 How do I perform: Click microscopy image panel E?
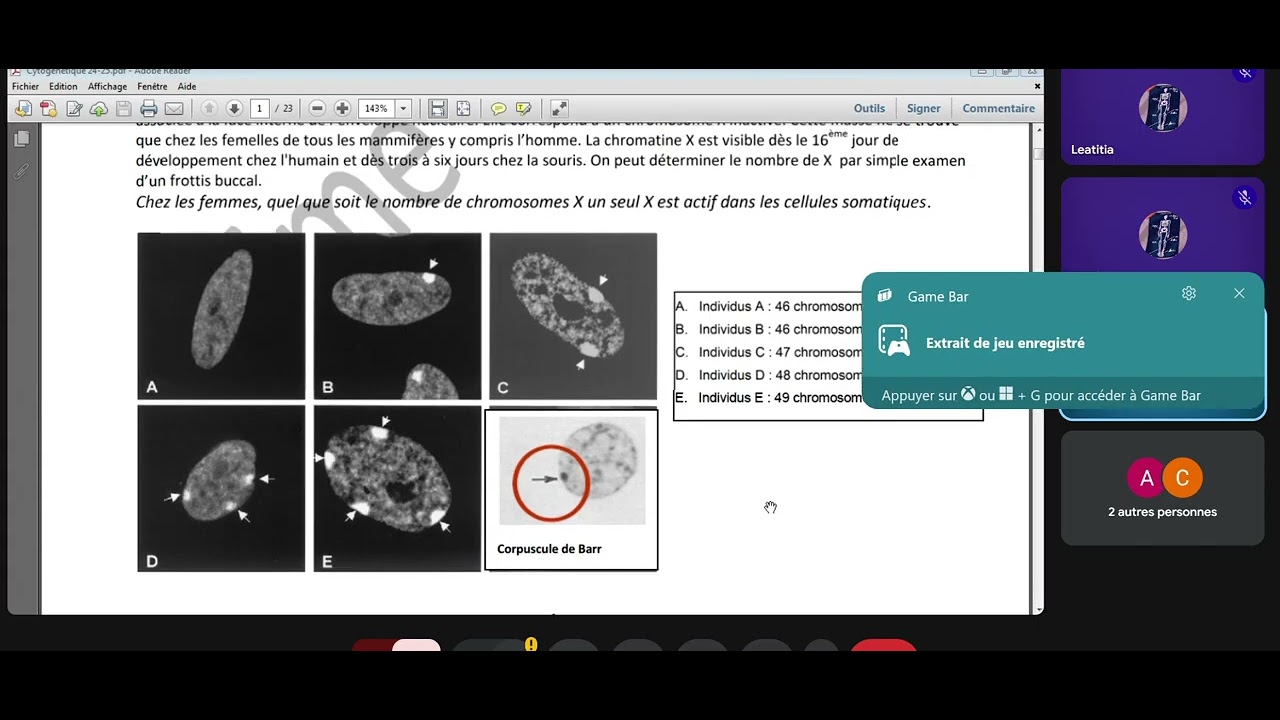(x=397, y=488)
